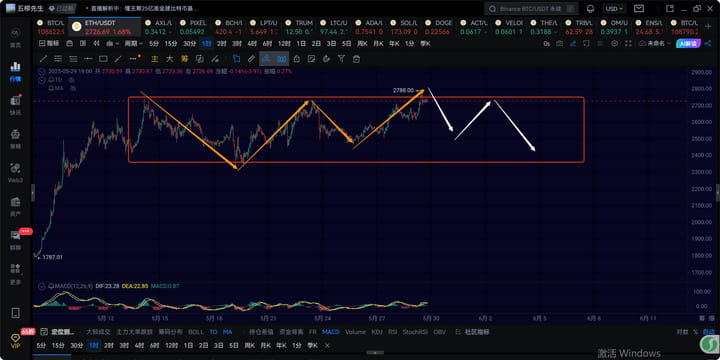Click the notification bell icon

(x=591, y=9)
